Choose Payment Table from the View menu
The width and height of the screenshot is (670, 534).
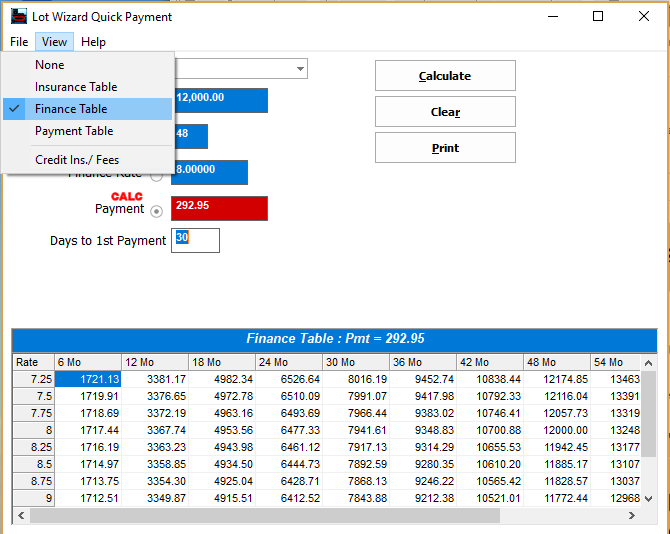coord(88,131)
